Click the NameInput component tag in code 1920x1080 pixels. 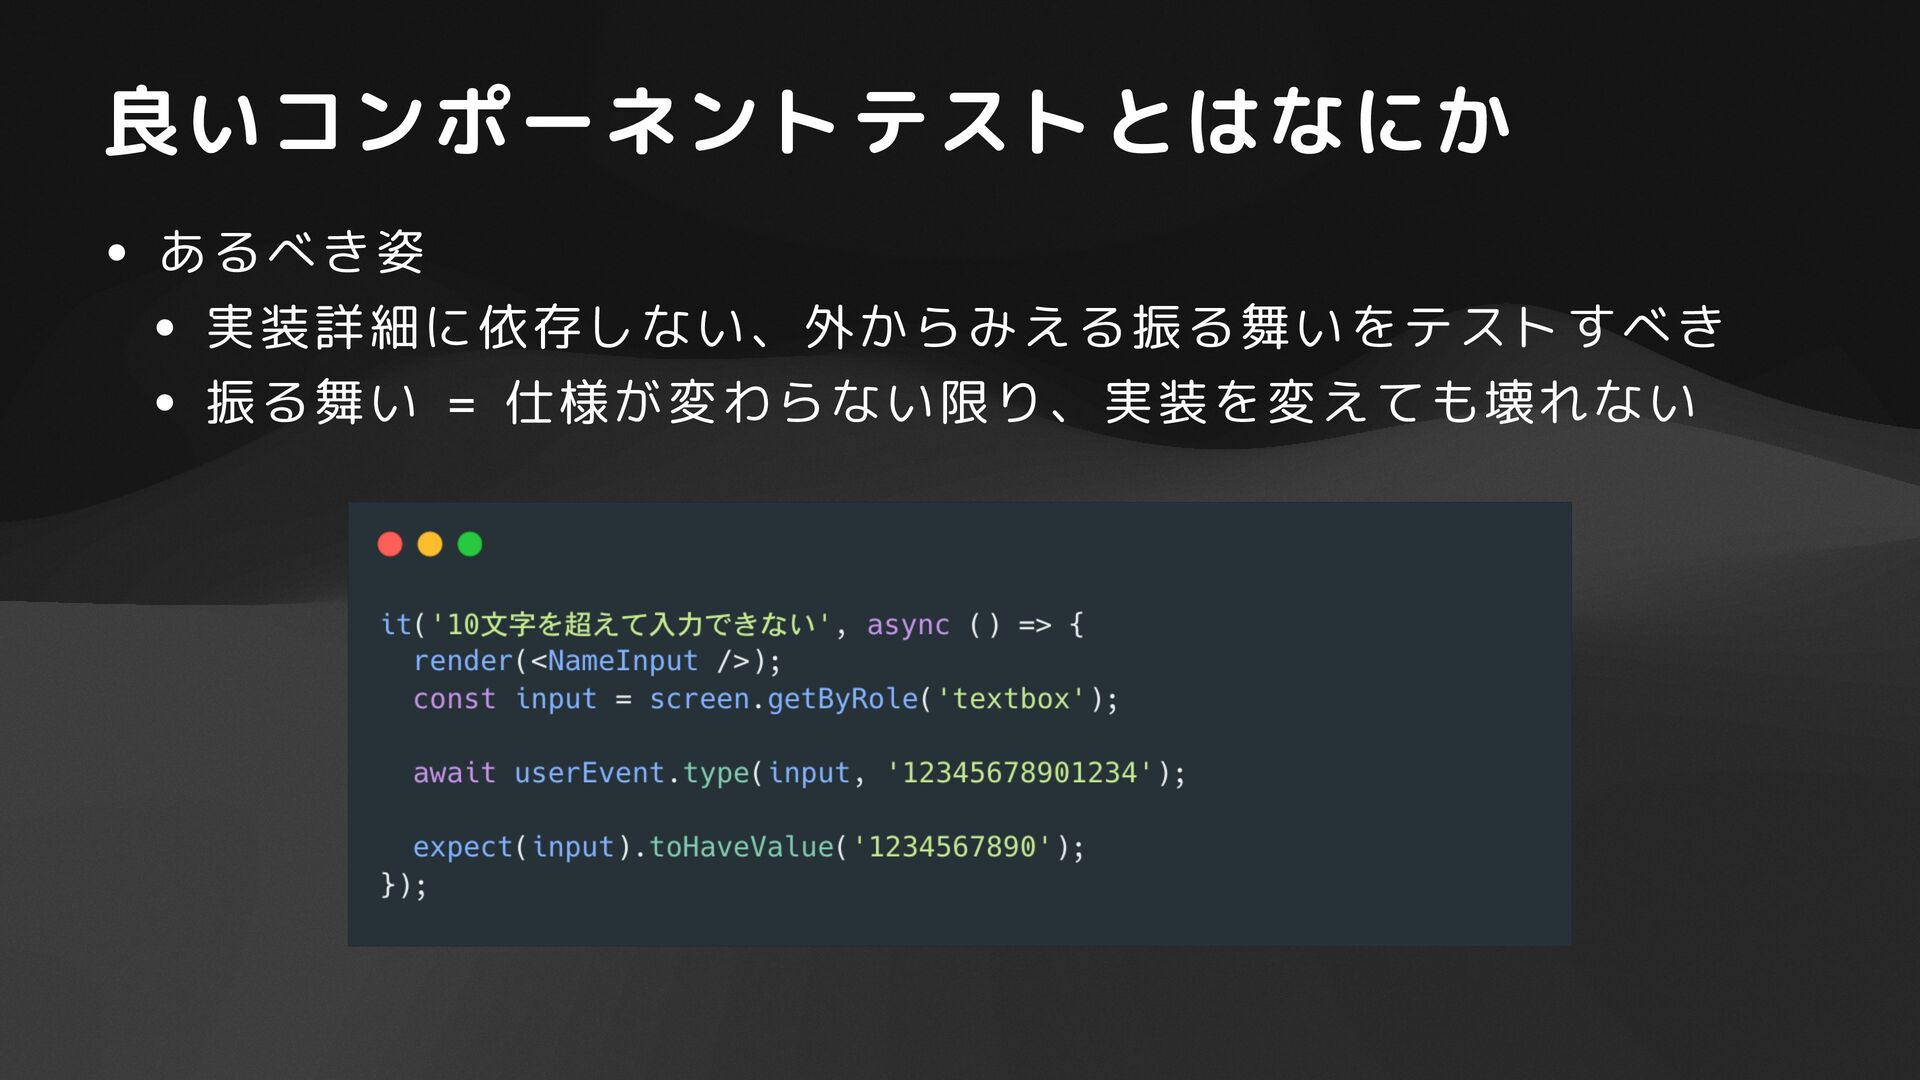tap(622, 661)
